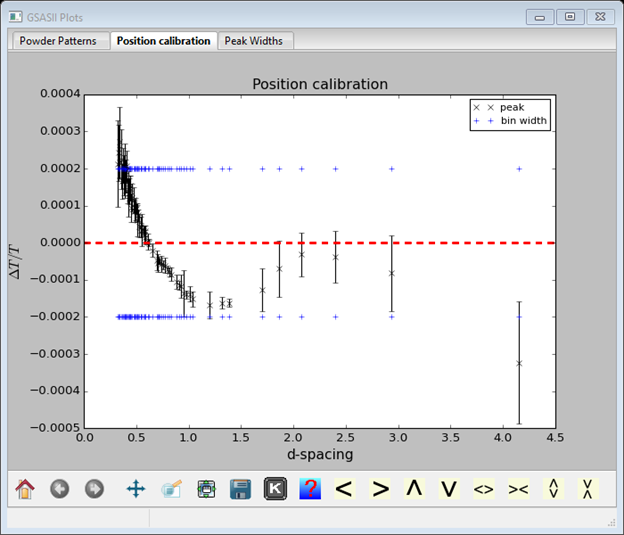
Task: Open the configure subplots icon
Action: coord(207,489)
